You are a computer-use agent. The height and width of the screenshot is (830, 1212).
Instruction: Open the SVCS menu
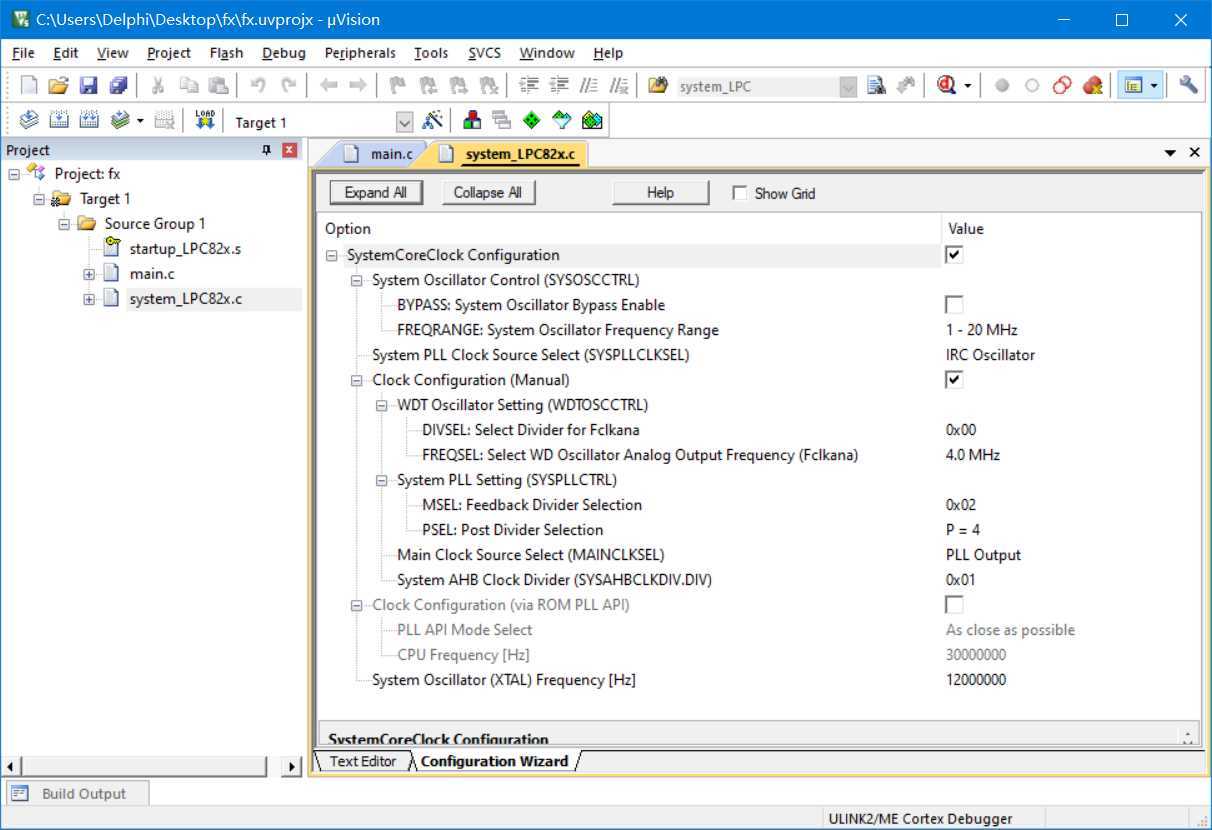pos(485,53)
